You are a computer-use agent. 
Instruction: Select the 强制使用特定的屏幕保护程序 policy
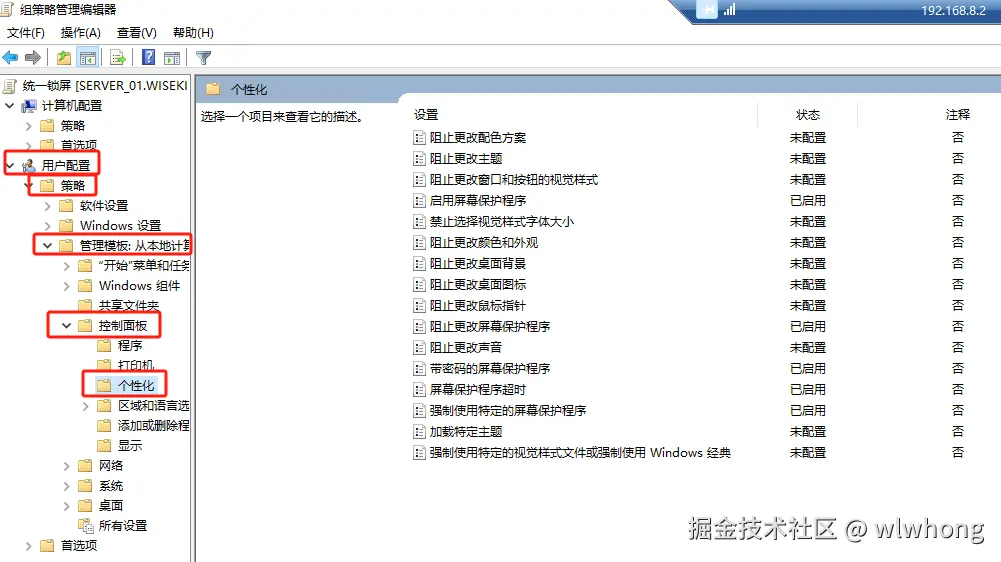click(508, 411)
